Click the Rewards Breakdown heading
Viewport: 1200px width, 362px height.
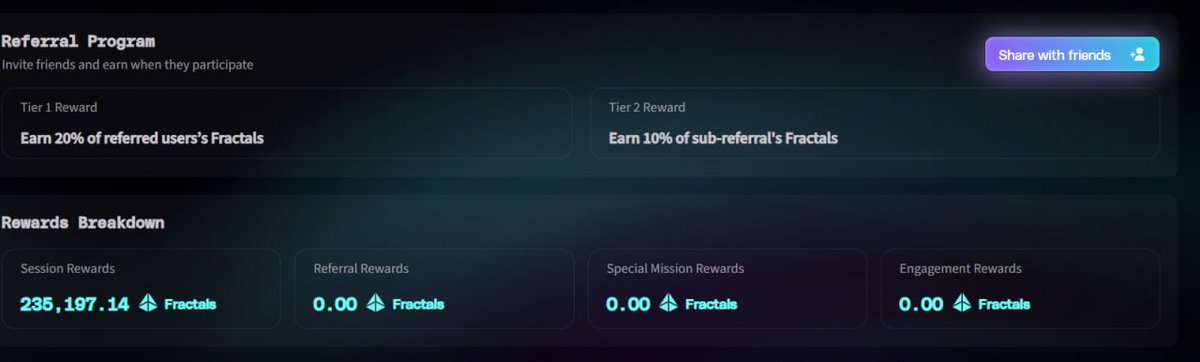pyautogui.click(x=83, y=222)
